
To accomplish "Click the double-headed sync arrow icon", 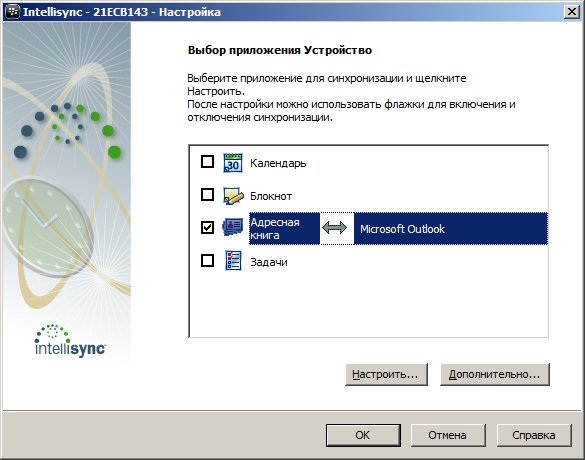I will (x=334, y=228).
